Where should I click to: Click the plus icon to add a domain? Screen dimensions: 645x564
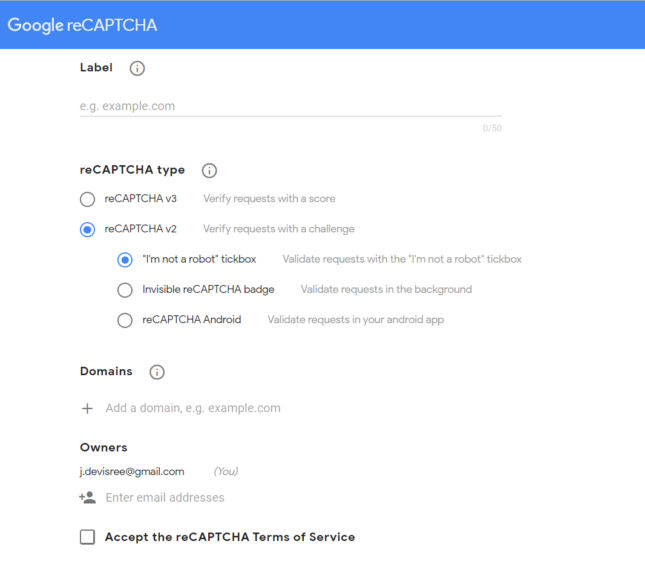tap(87, 408)
